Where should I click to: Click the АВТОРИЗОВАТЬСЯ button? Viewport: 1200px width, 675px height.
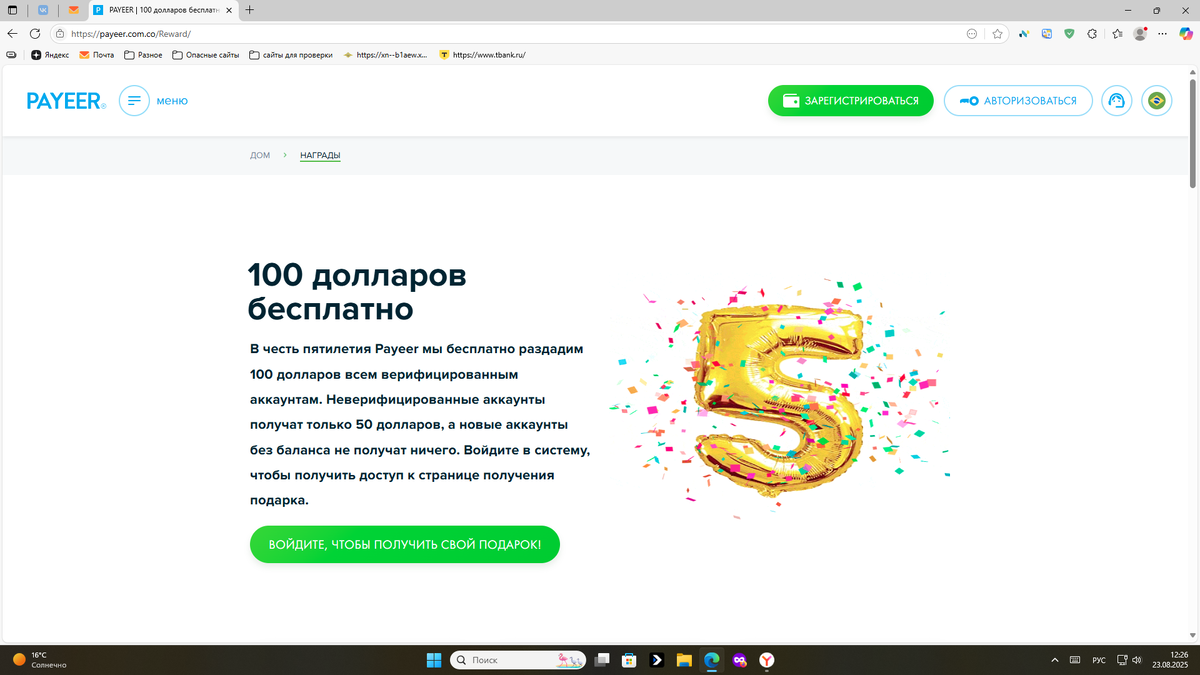click(x=1018, y=101)
